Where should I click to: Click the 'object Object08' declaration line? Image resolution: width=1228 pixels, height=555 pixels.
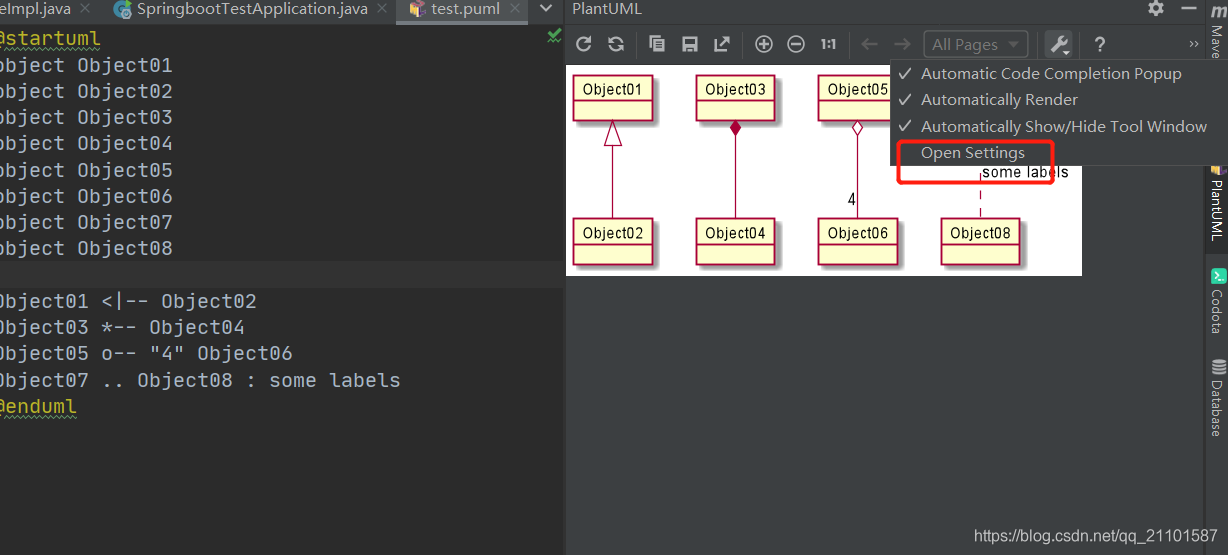(85, 249)
